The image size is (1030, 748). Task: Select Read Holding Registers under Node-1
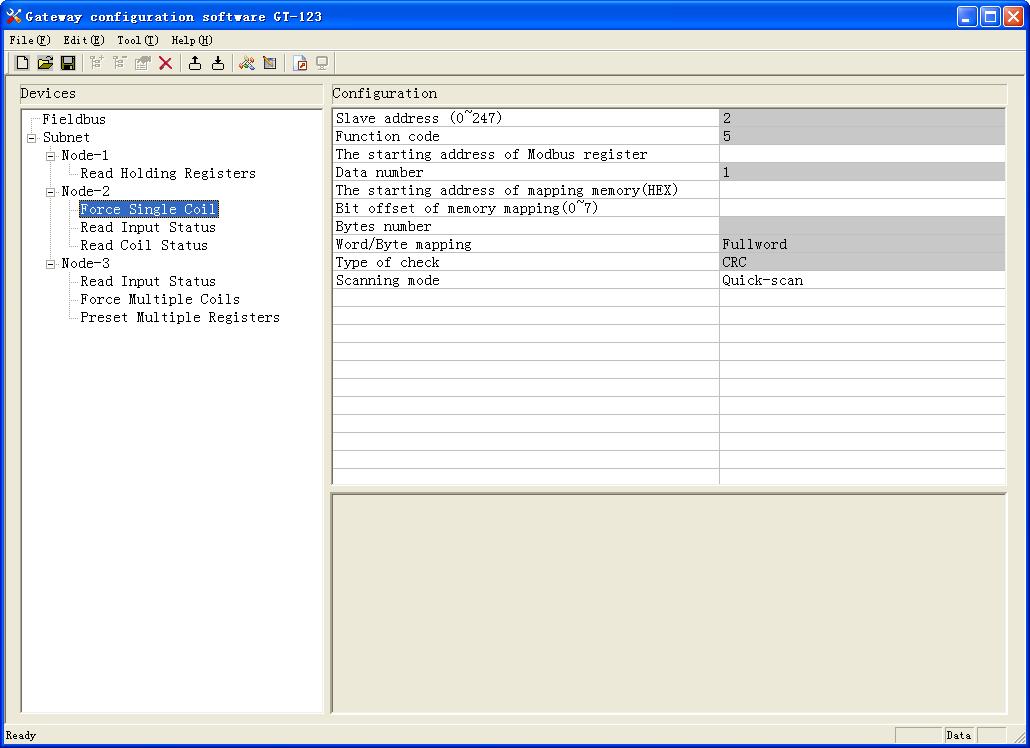[x=168, y=173]
